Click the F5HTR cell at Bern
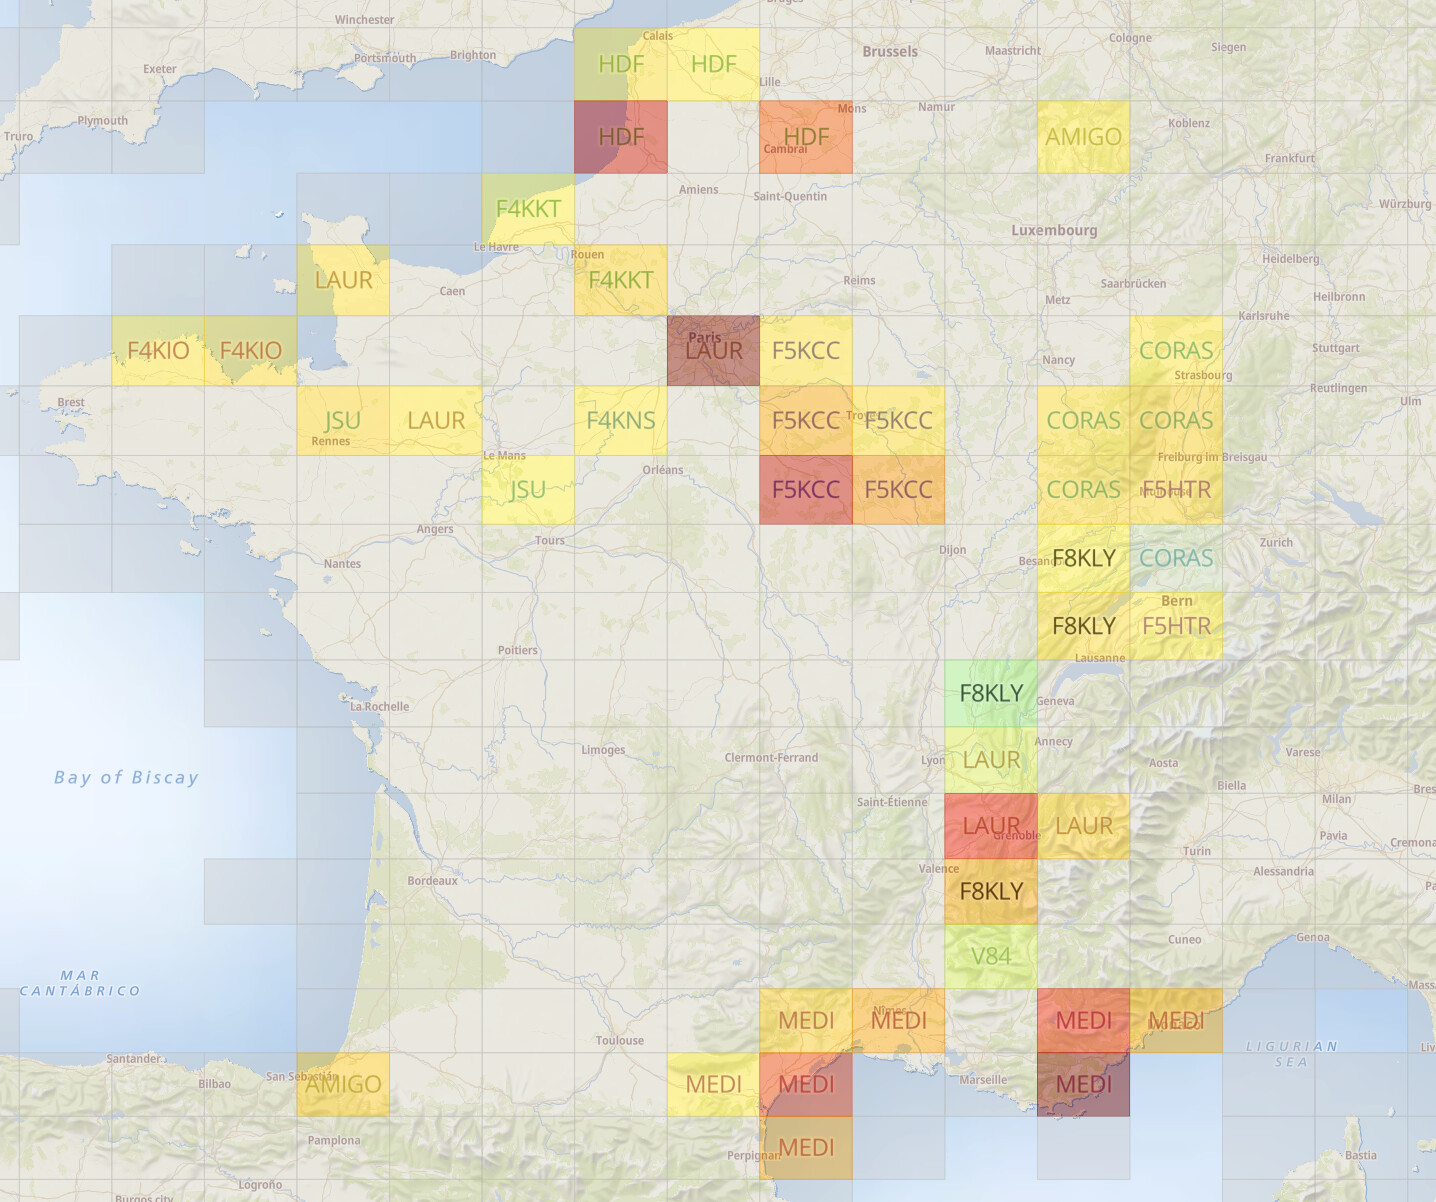 (x=1176, y=626)
